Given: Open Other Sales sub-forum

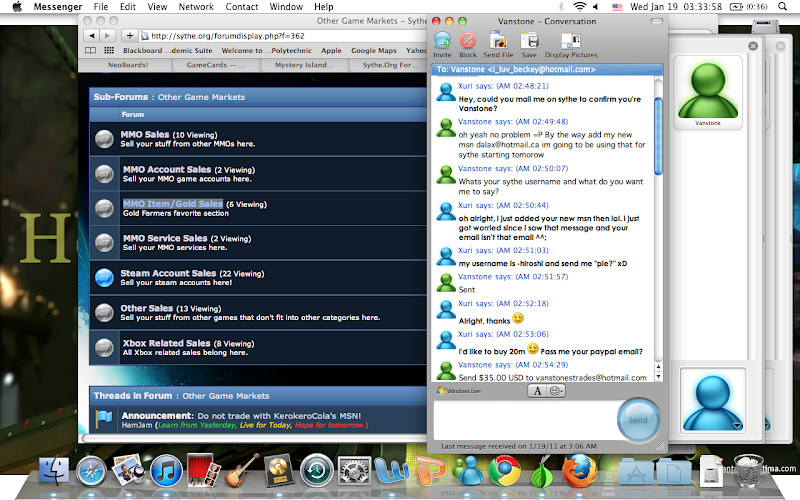Looking at the screenshot, I should click(146, 308).
